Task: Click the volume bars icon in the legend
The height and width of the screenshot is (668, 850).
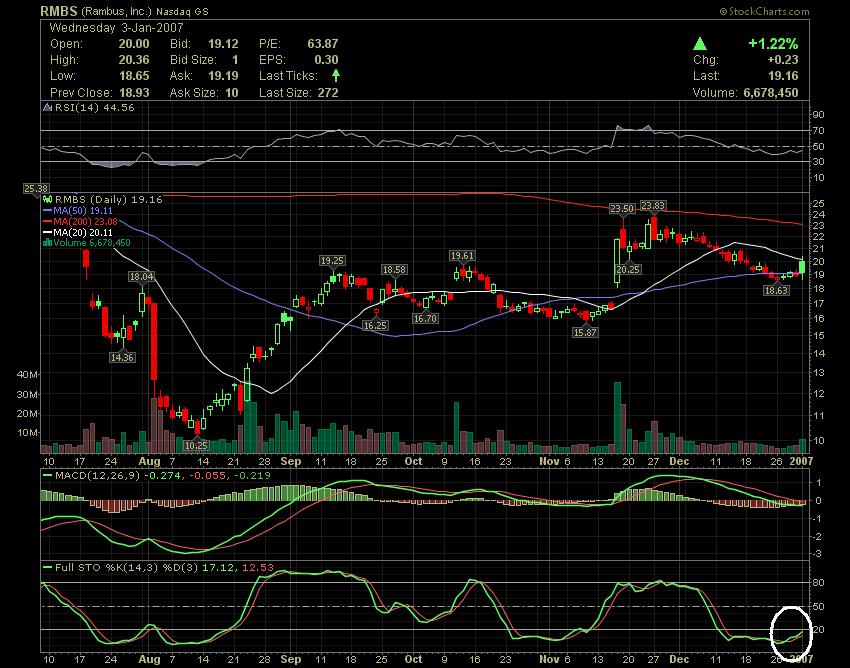Action: 47,243
